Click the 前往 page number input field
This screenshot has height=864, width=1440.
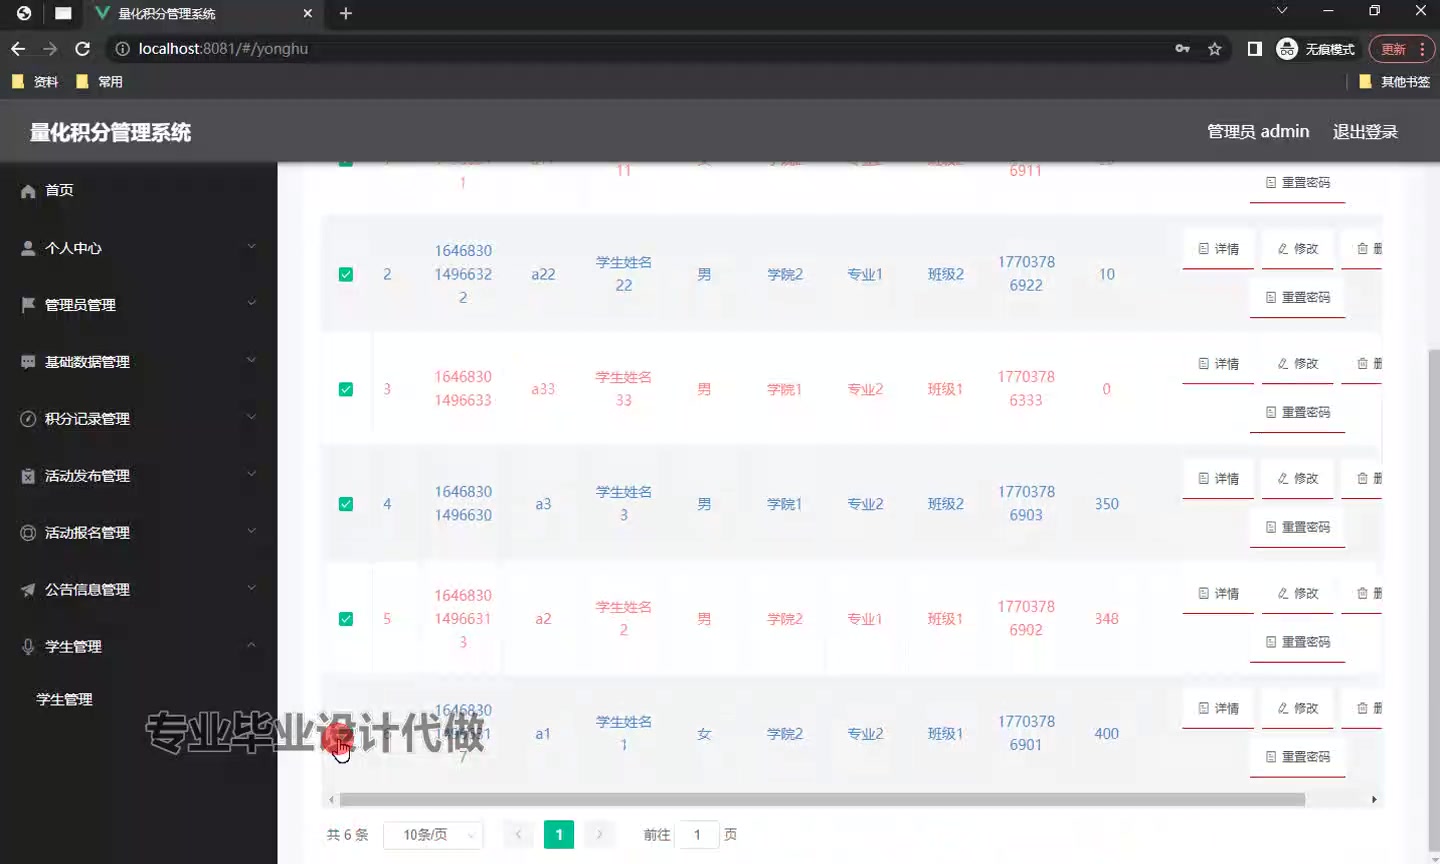tap(697, 834)
